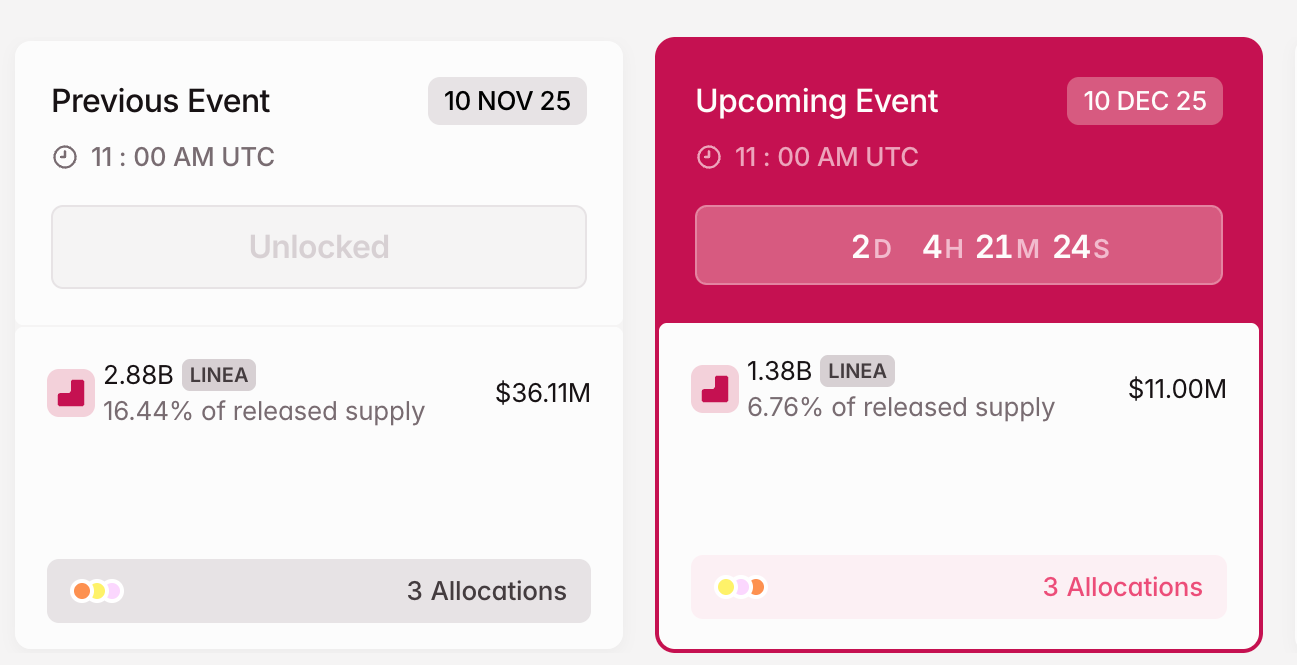Click the countdown timer on Upcoming Event
1297x665 pixels.
tap(959, 245)
